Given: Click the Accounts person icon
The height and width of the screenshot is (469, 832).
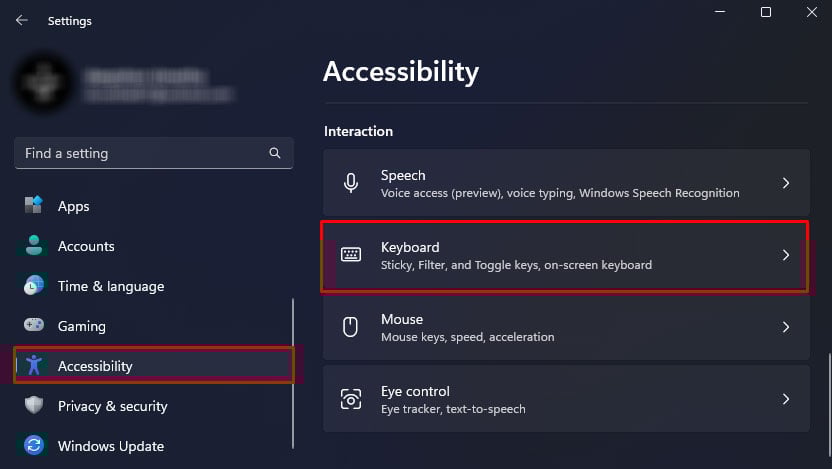Looking at the screenshot, I should coord(34,246).
